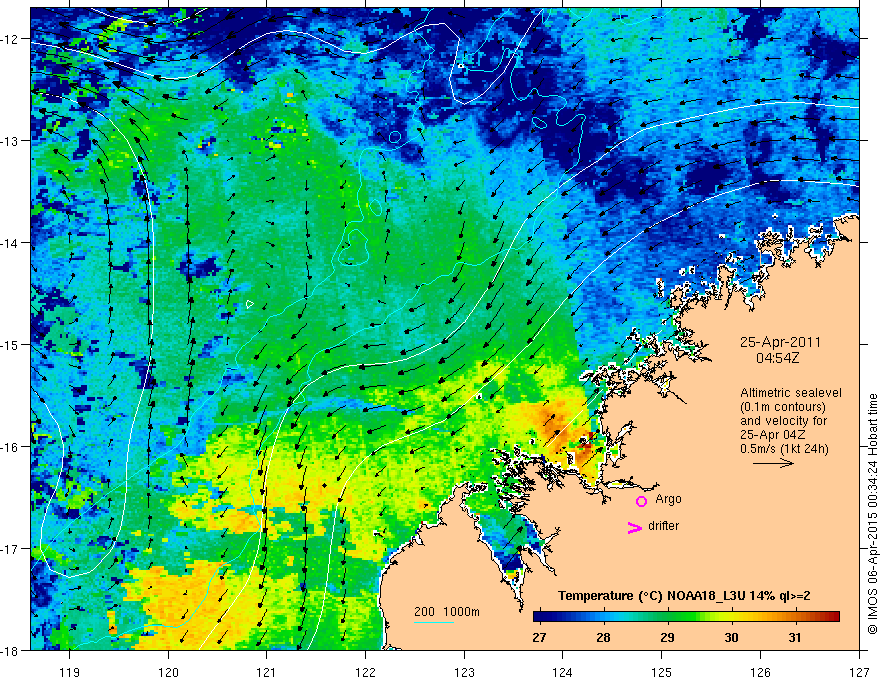Click the longitude 121 axis label
The height and width of the screenshot is (680, 880).
pyautogui.click(x=267, y=672)
